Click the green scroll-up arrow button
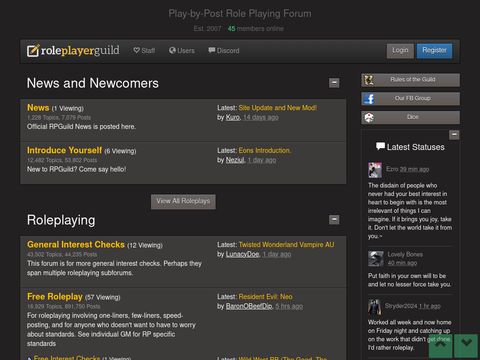 440,346
